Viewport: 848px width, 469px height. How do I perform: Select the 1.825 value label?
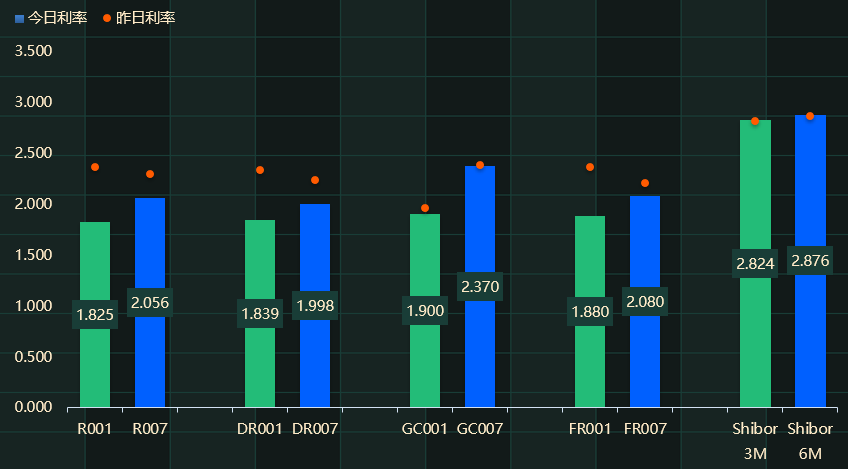[x=95, y=314]
